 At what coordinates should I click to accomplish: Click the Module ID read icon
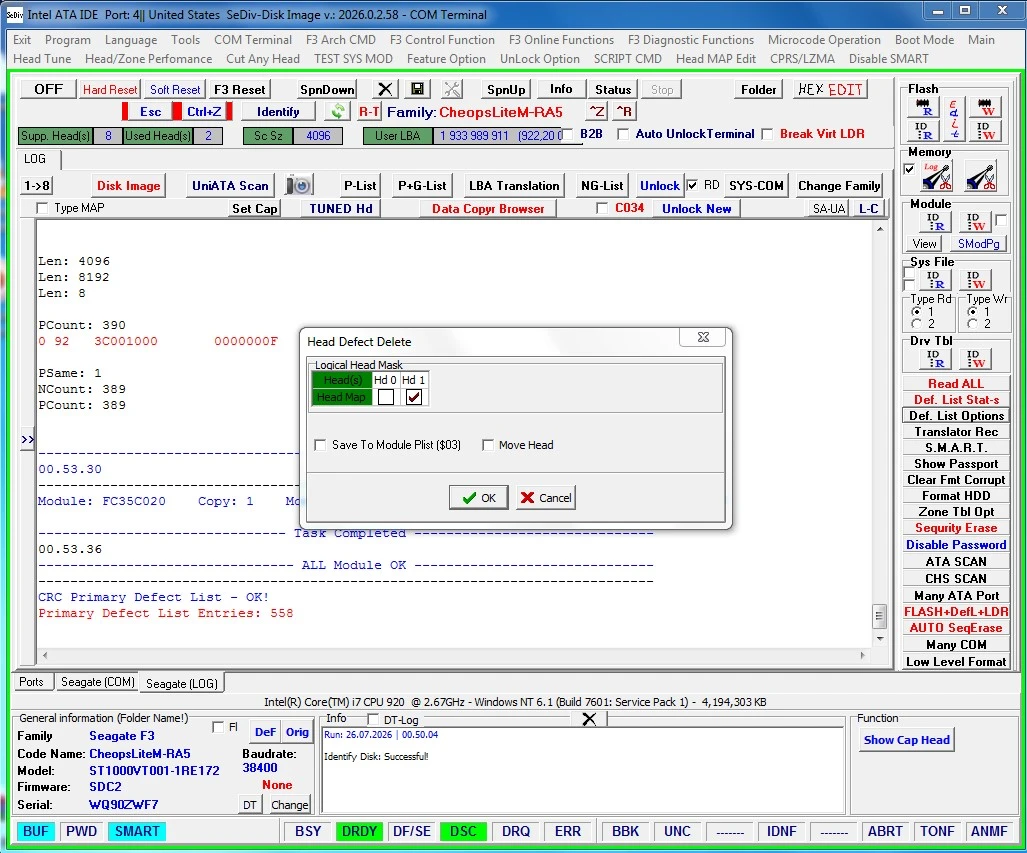935,221
